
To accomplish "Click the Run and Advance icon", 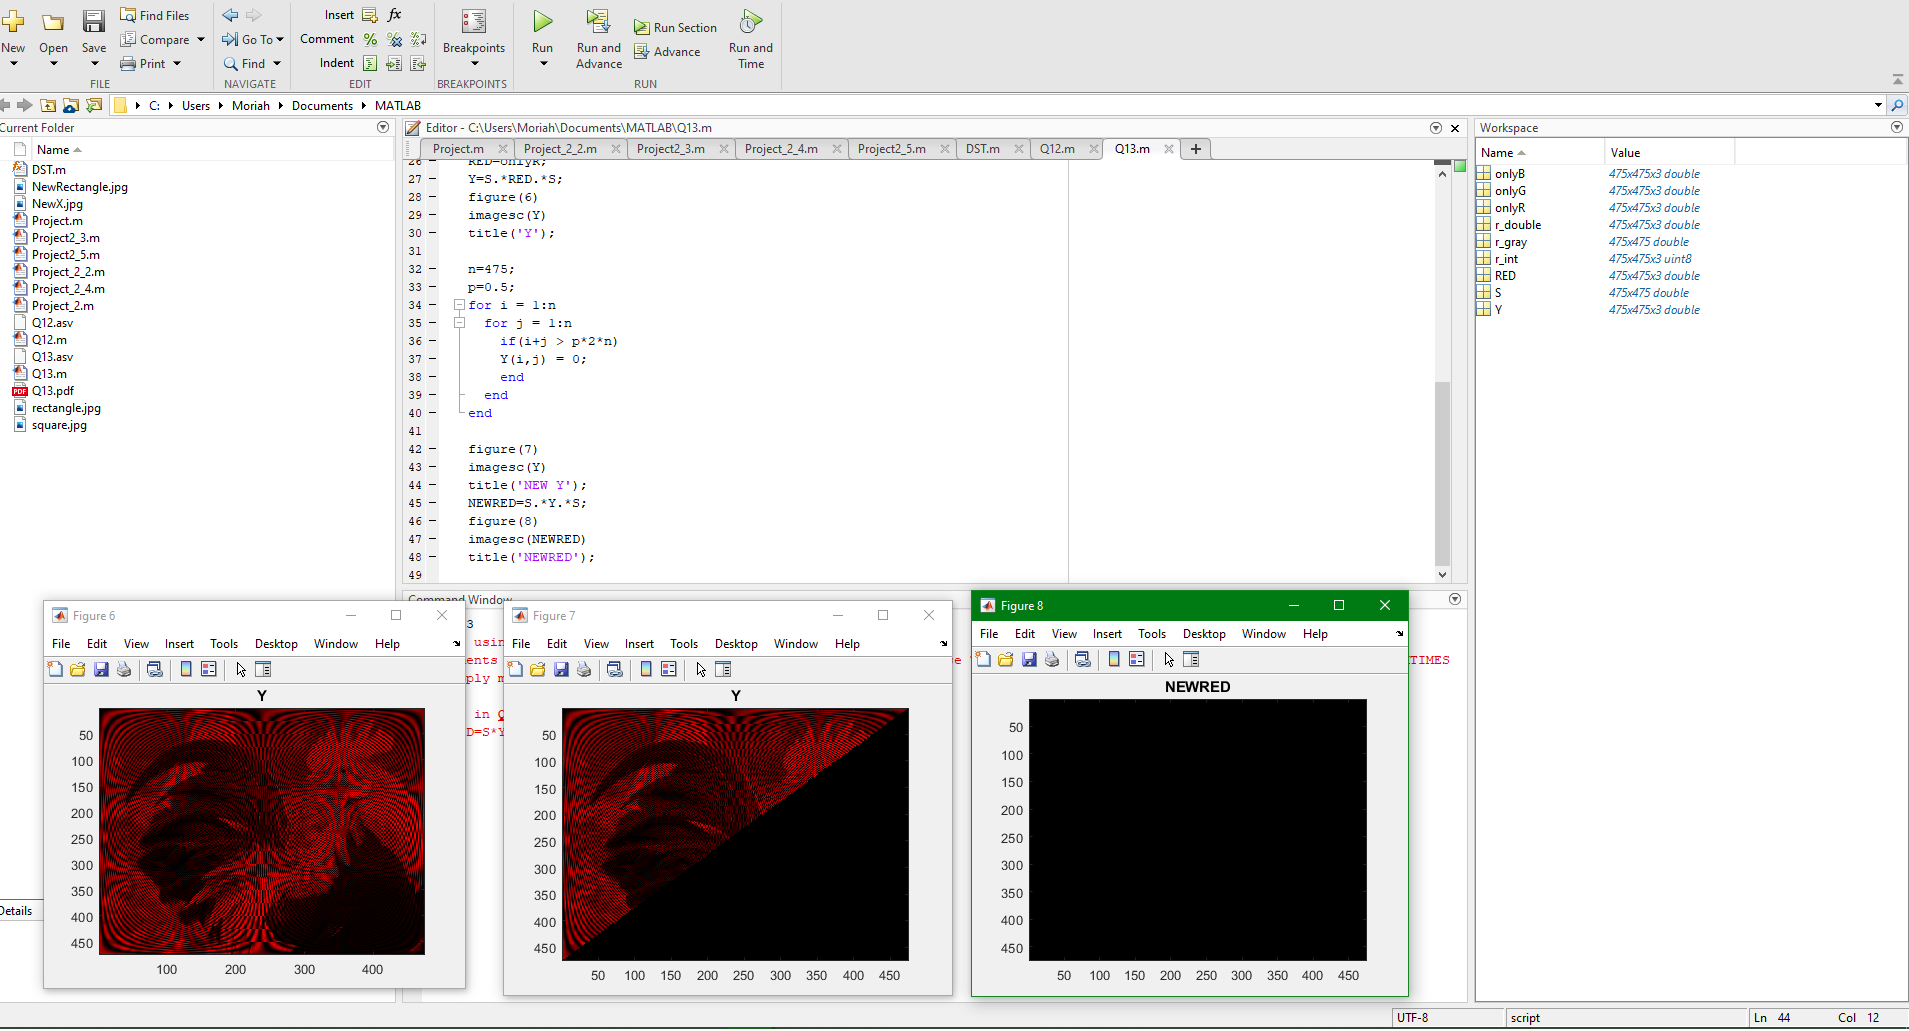I will click(598, 22).
